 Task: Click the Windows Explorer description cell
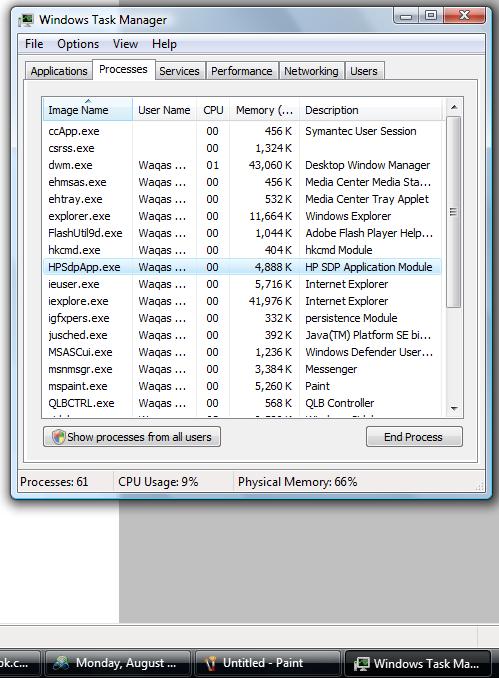tap(348, 216)
